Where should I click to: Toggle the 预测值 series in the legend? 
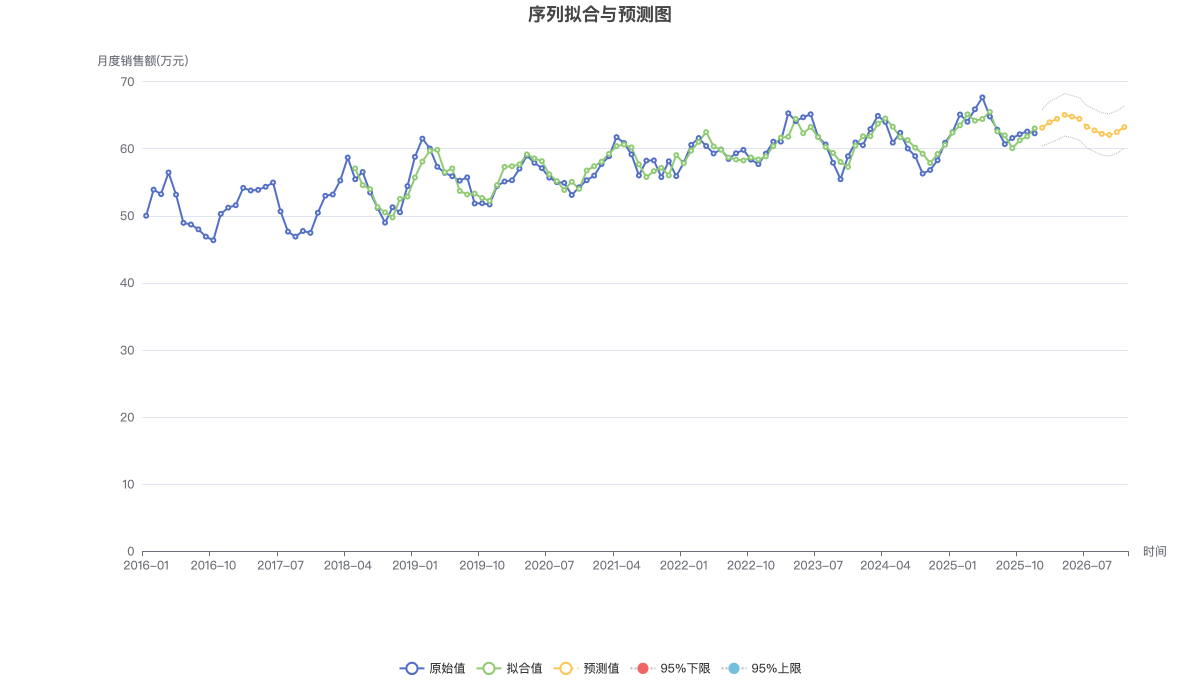click(x=587, y=668)
